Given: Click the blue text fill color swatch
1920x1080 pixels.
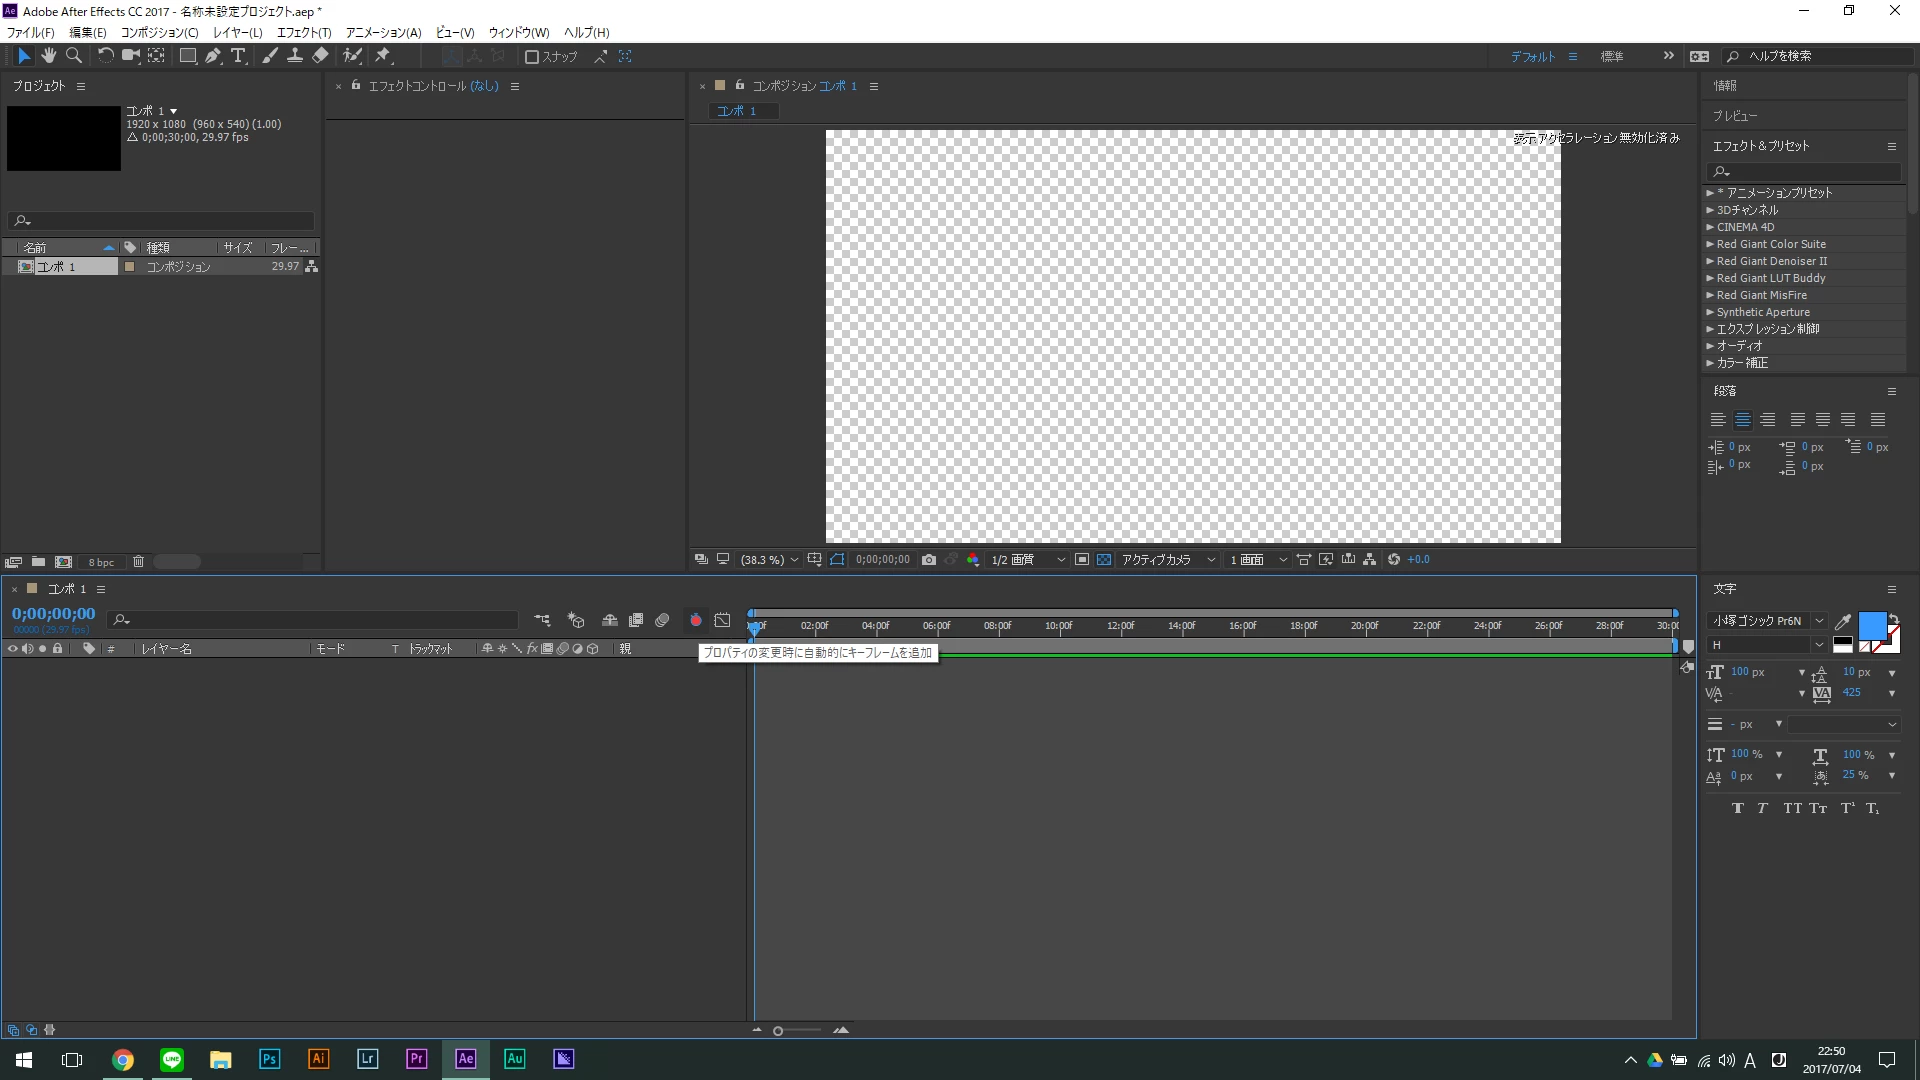Looking at the screenshot, I should pyautogui.click(x=1871, y=626).
